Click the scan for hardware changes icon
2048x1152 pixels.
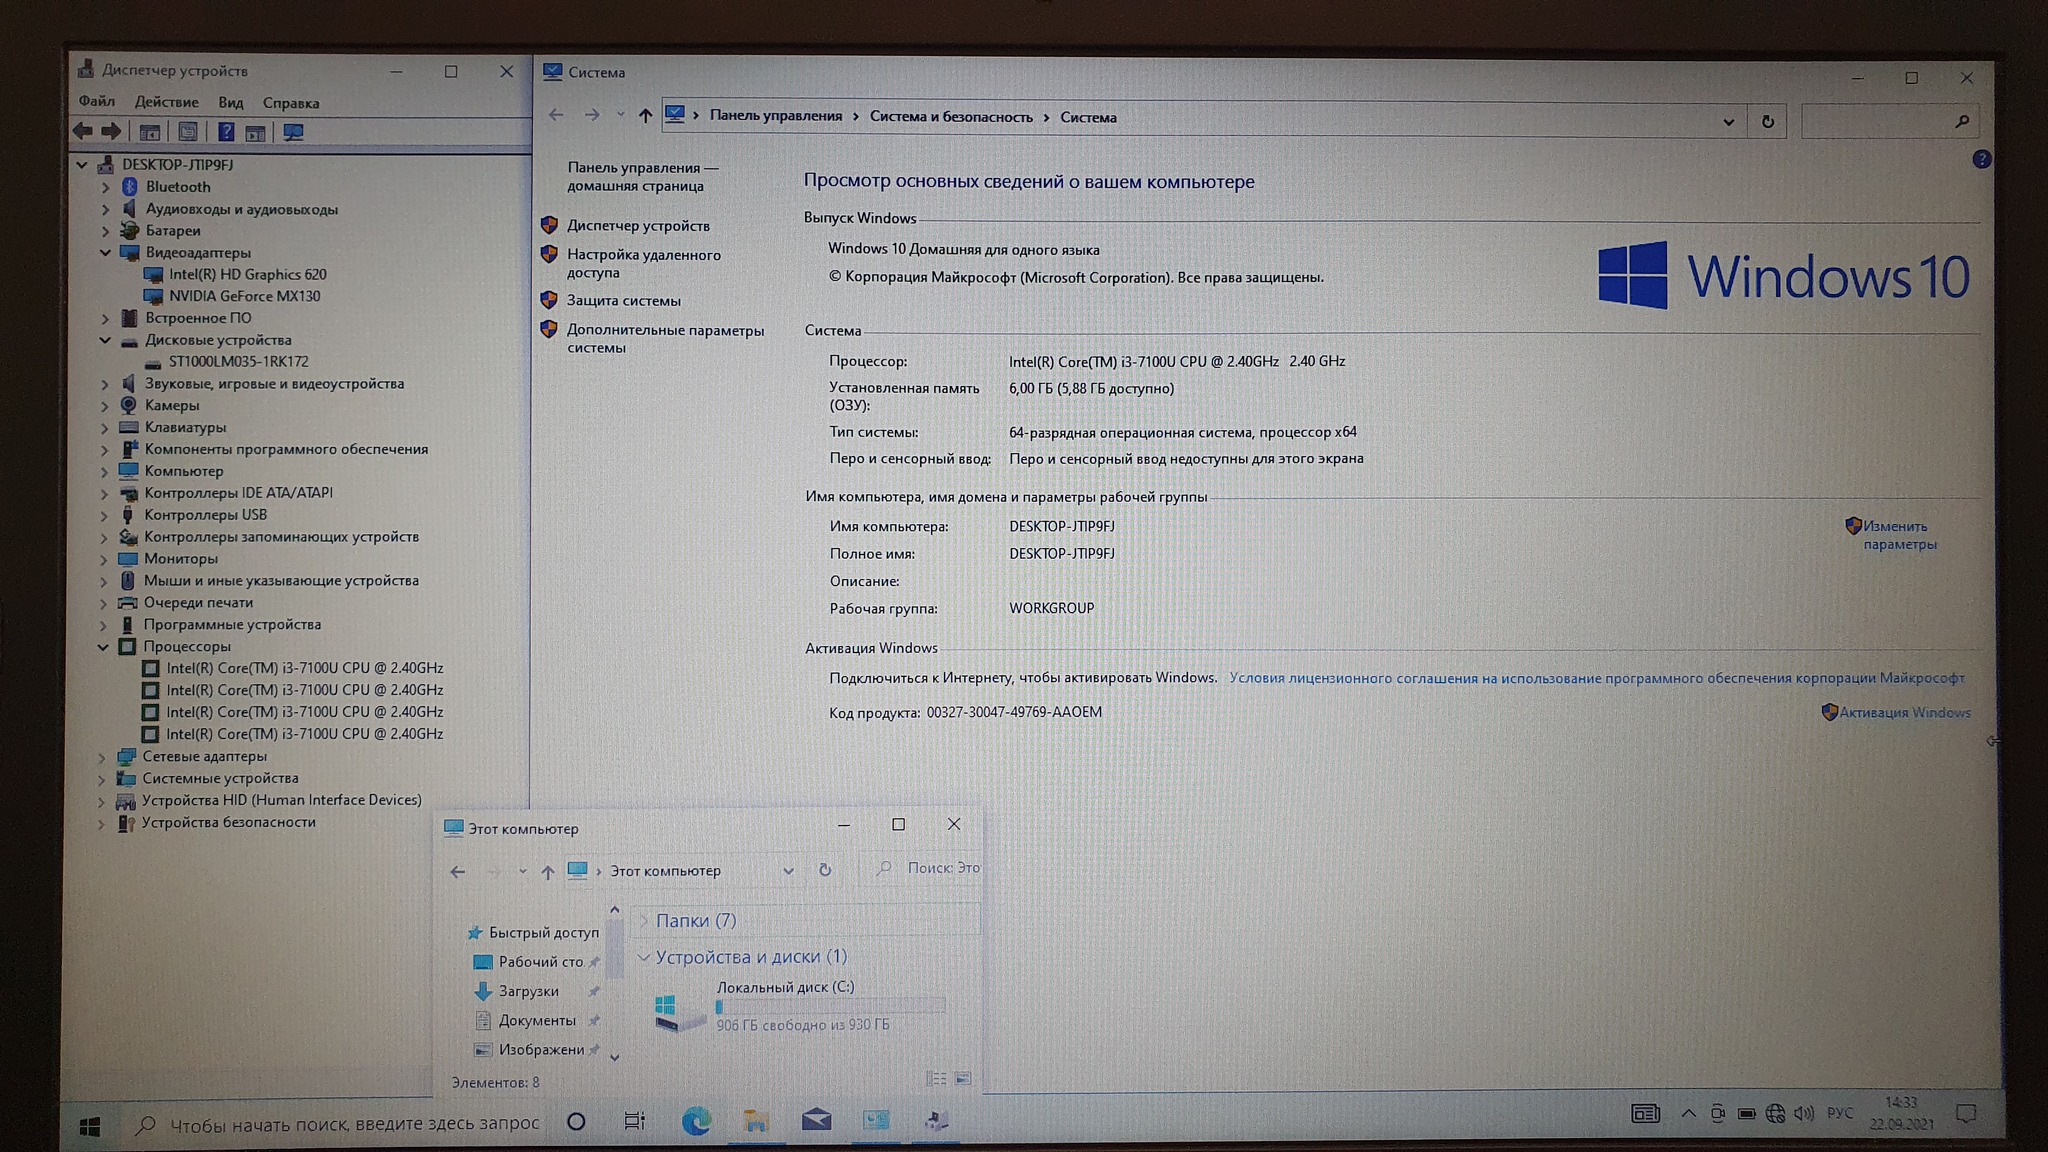[x=293, y=132]
